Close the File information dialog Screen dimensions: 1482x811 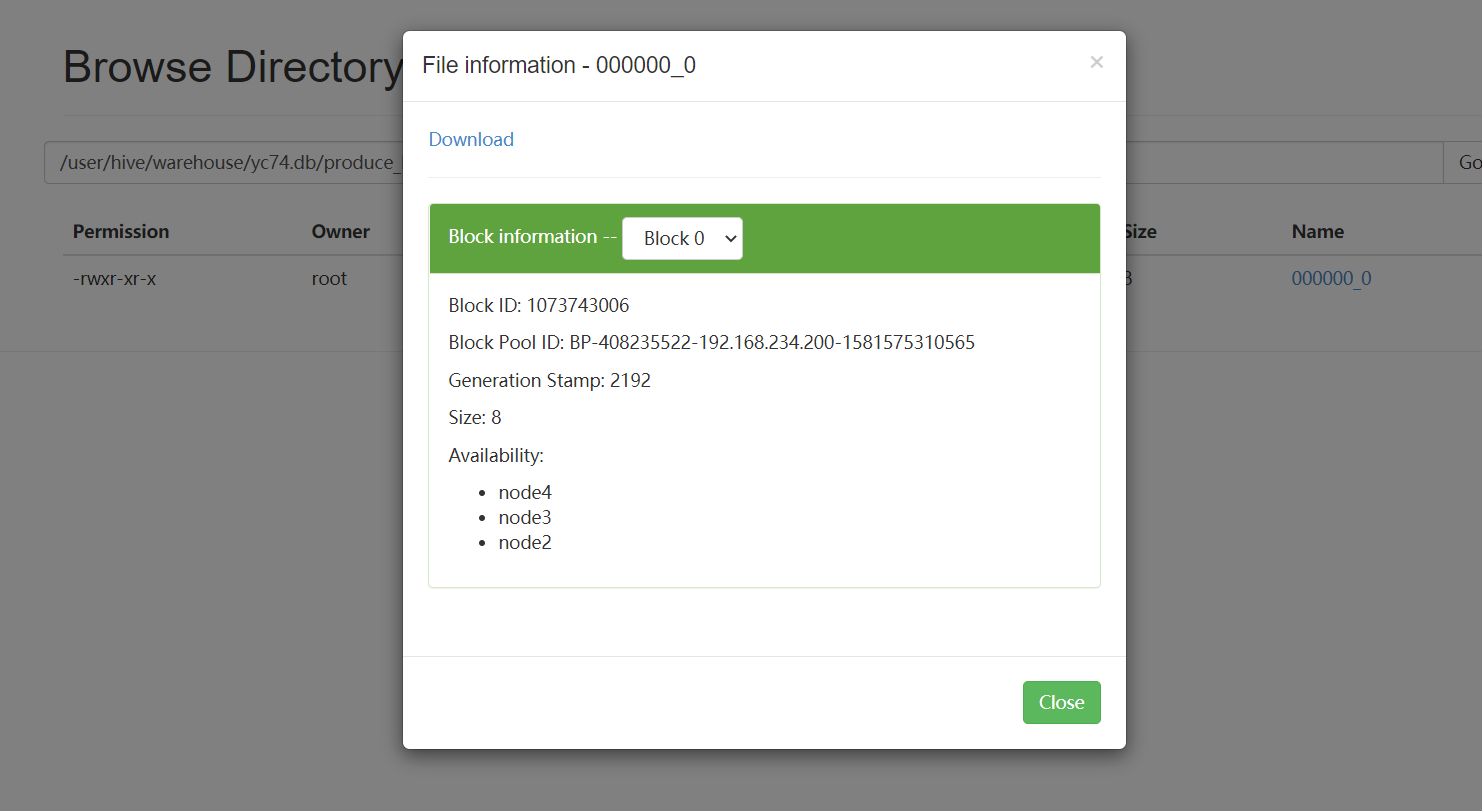pos(1061,702)
